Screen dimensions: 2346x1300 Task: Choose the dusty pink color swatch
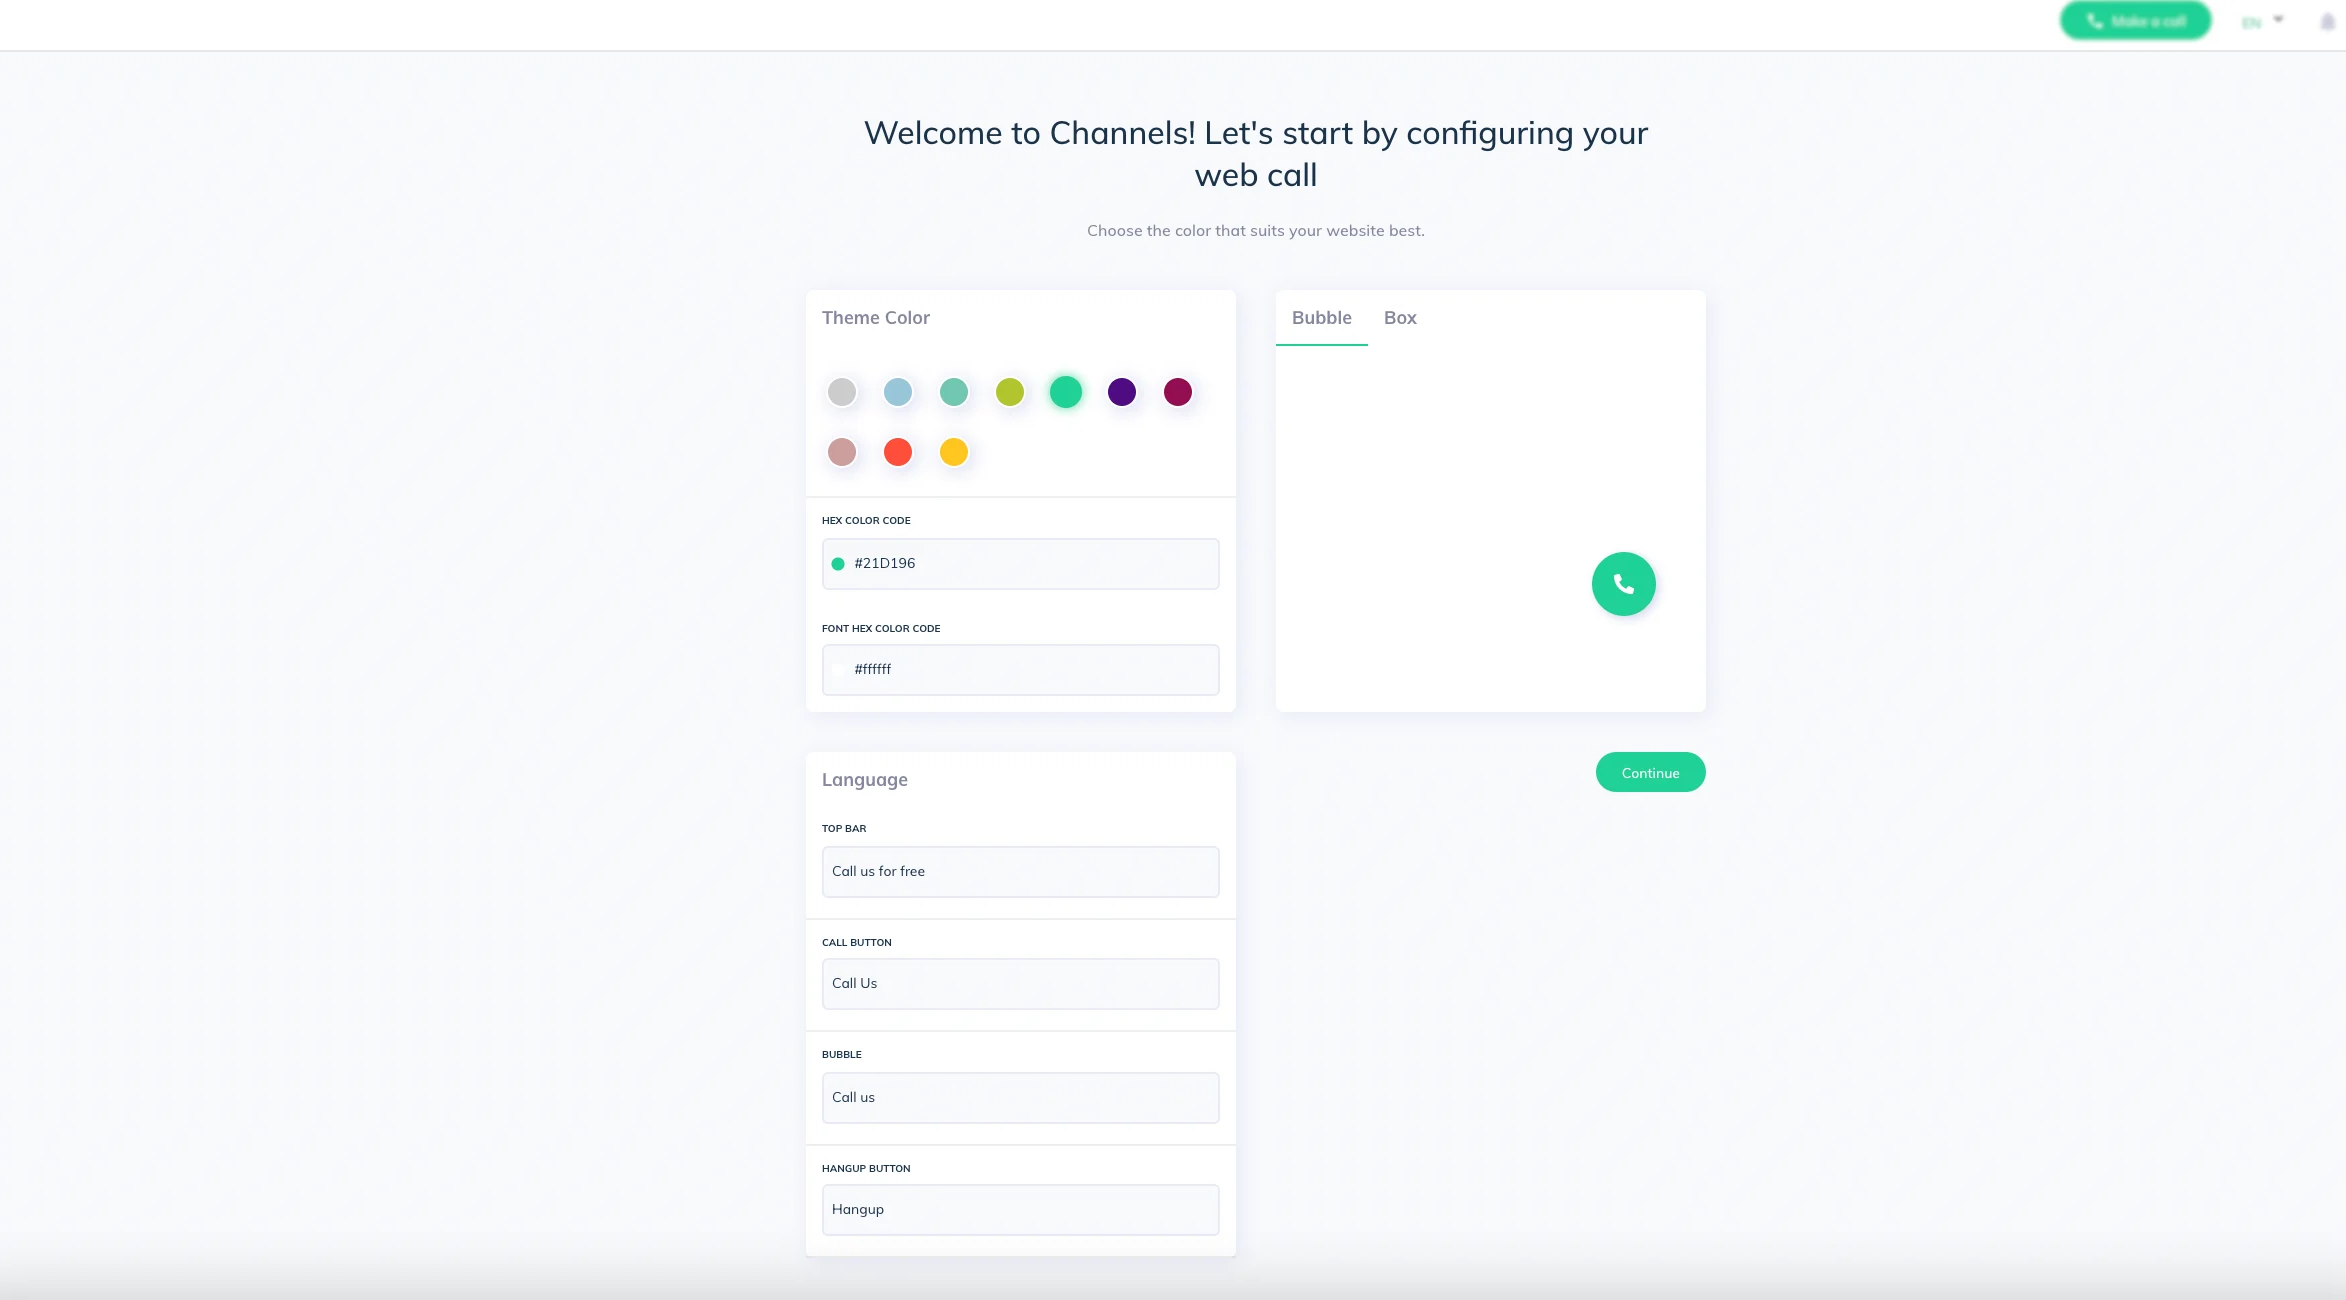[842, 452]
